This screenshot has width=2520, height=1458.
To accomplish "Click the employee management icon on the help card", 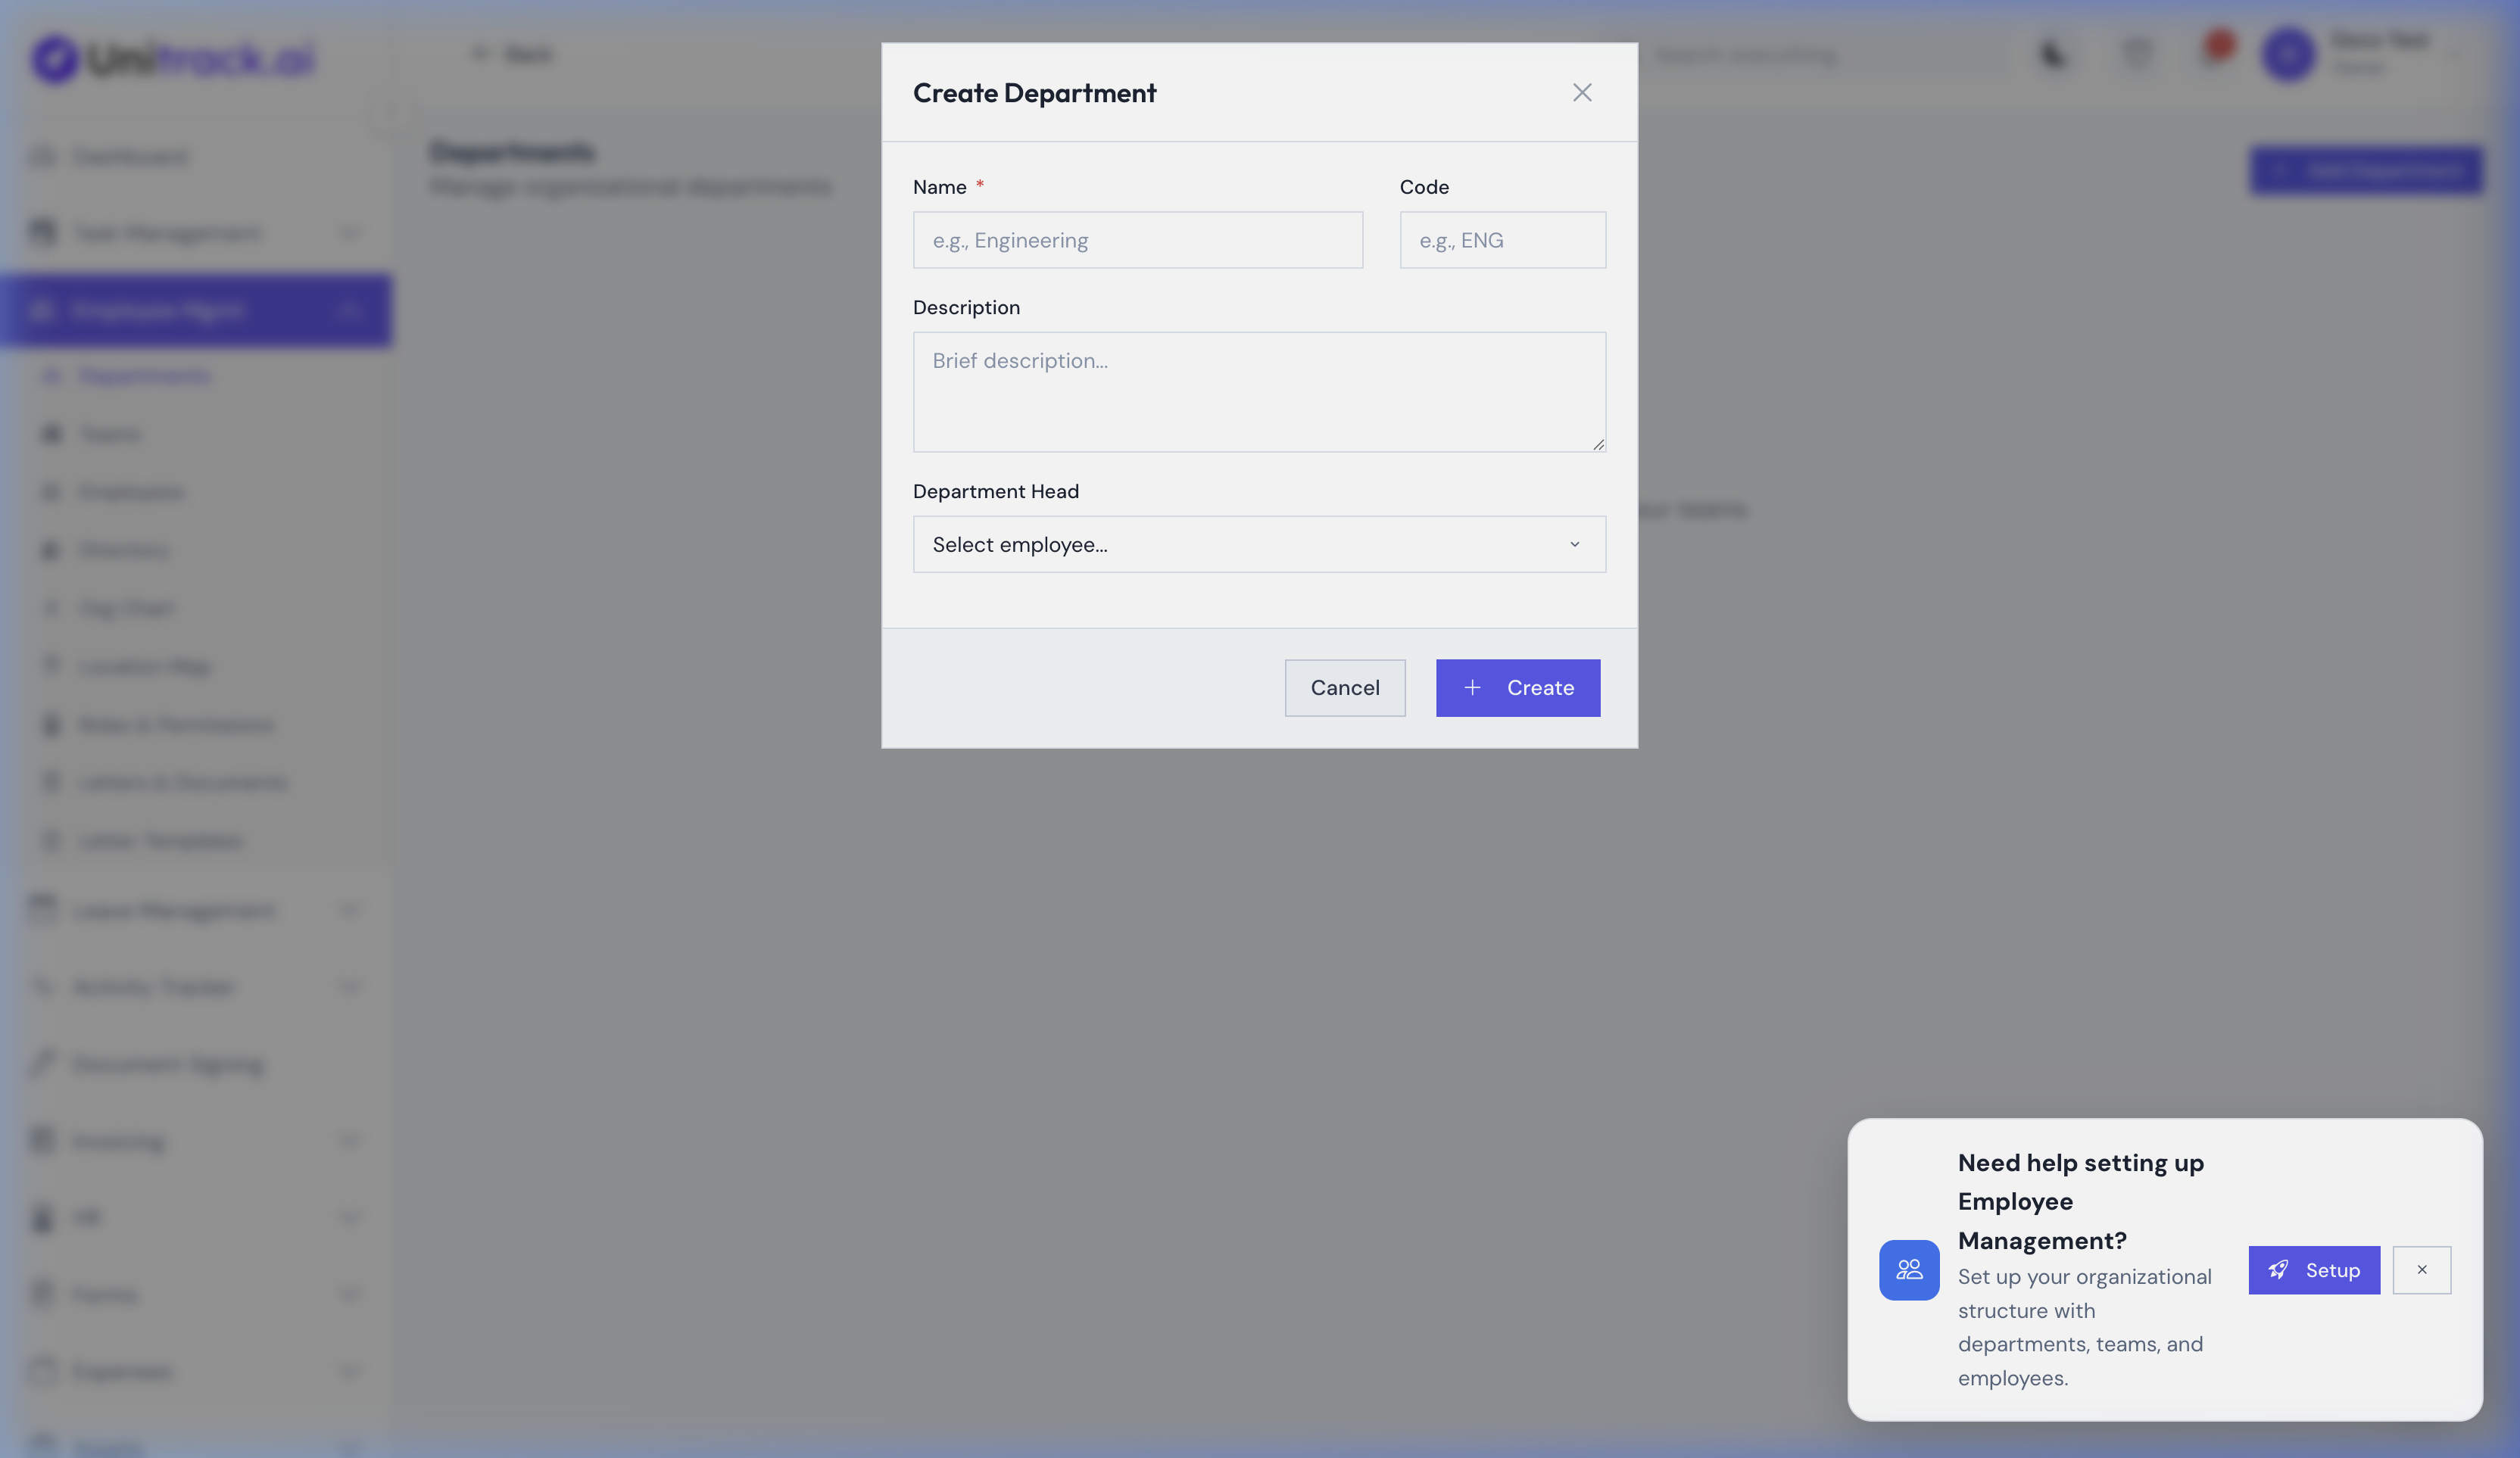I will point(1908,1270).
